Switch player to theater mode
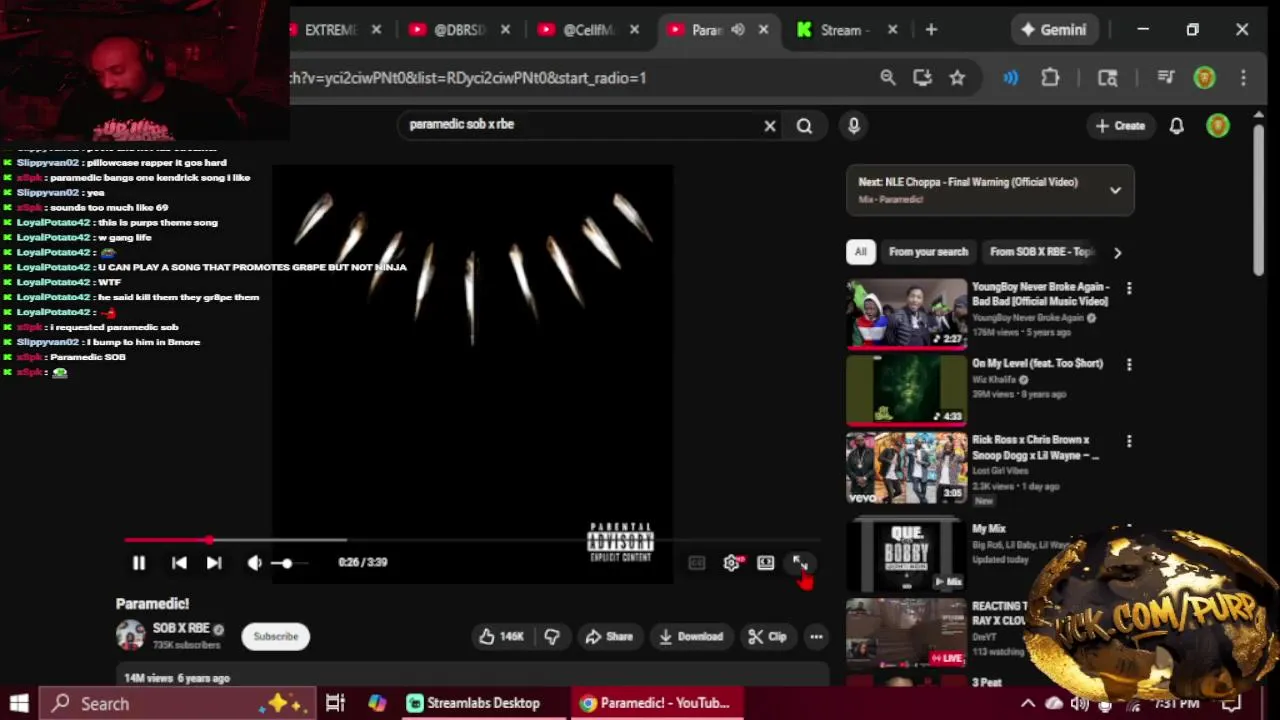 (766, 563)
